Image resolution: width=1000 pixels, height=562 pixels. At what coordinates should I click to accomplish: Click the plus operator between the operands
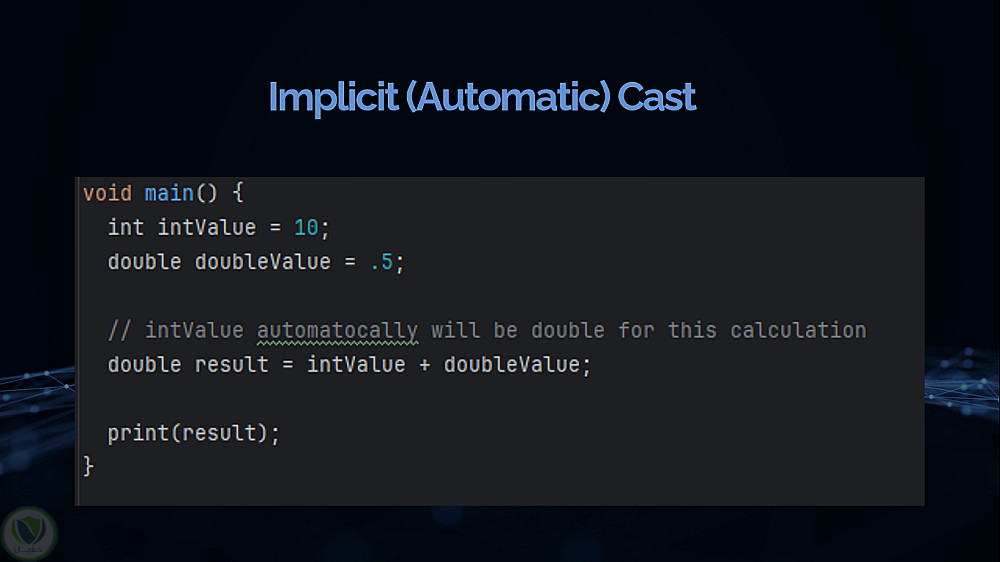pos(424,365)
